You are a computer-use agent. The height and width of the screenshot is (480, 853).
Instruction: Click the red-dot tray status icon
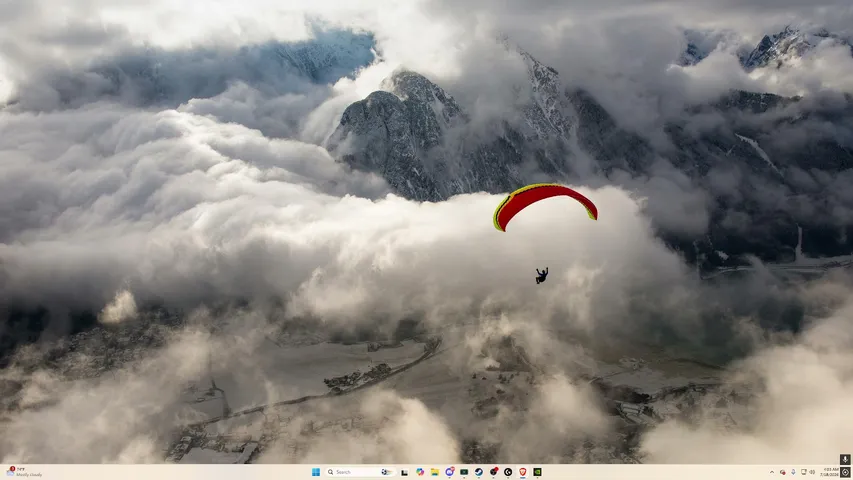click(x=783, y=472)
